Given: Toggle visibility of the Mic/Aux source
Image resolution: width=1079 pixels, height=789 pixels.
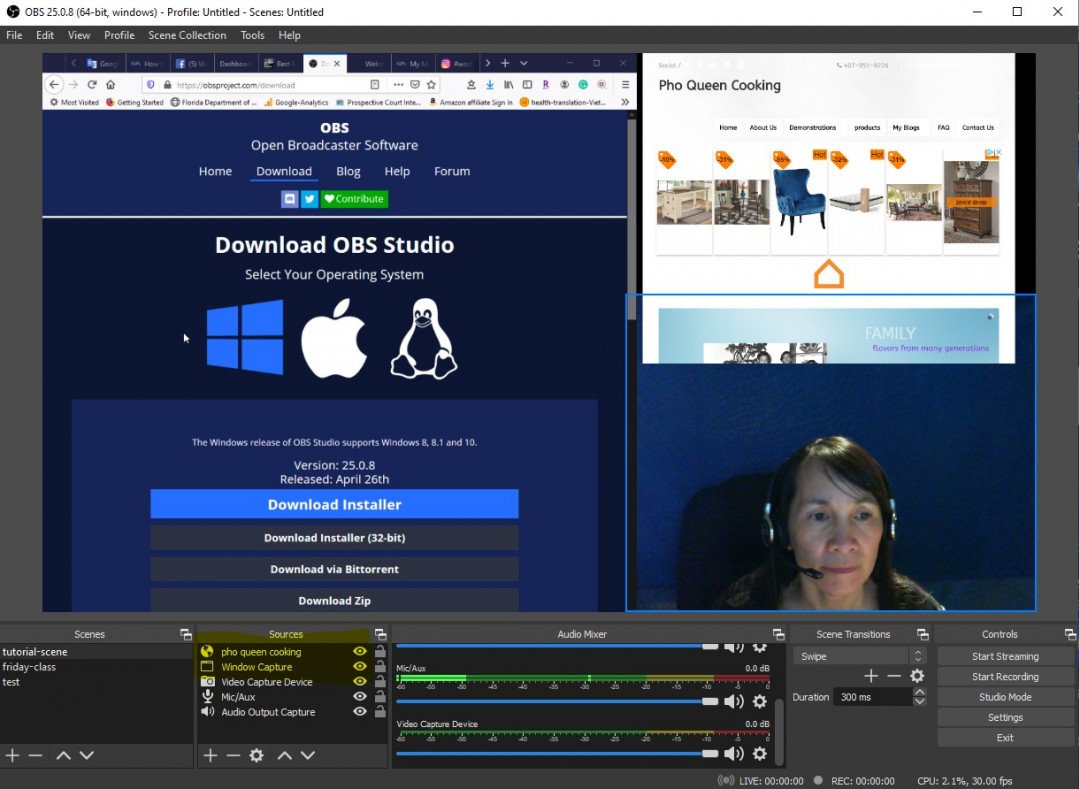Looking at the screenshot, I should [x=359, y=697].
